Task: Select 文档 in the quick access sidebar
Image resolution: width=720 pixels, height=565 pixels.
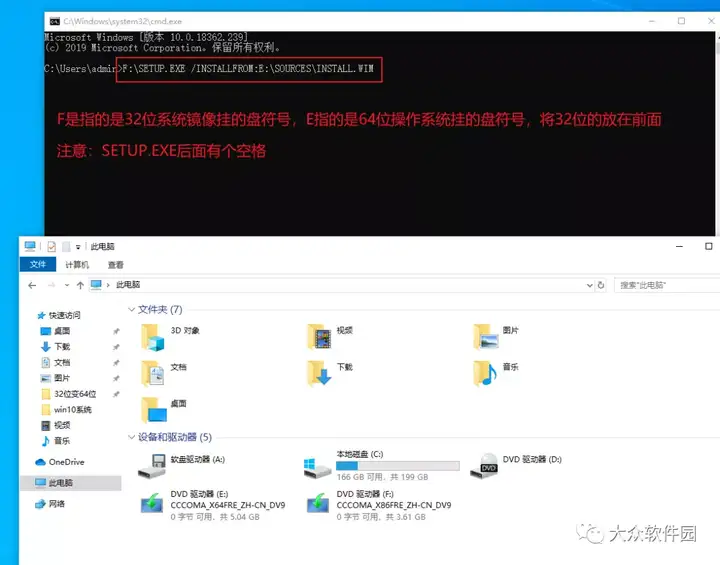Action: (x=62, y=362)
